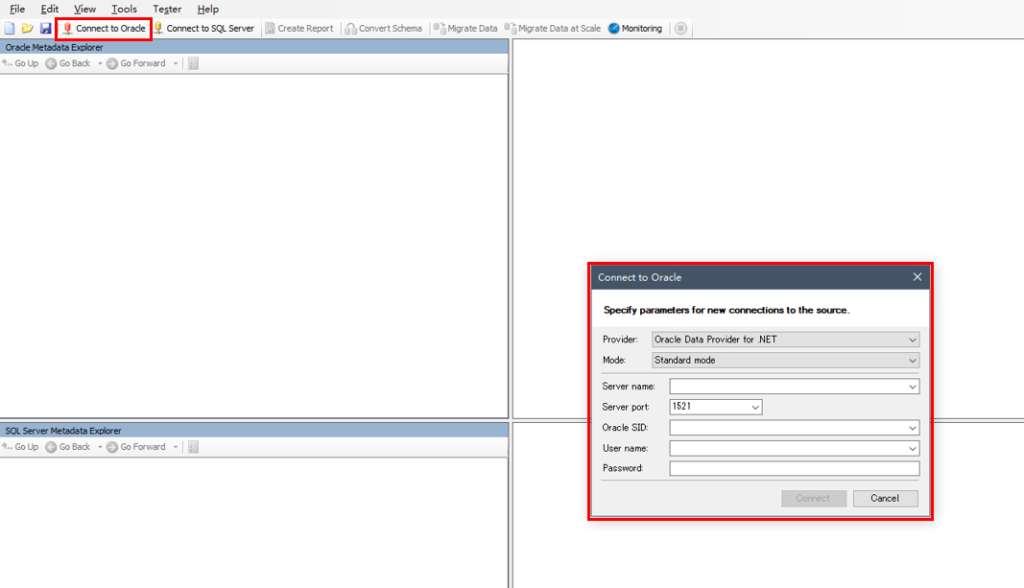
Task: Click the Open Project folder icon
Action: (27, 28)
